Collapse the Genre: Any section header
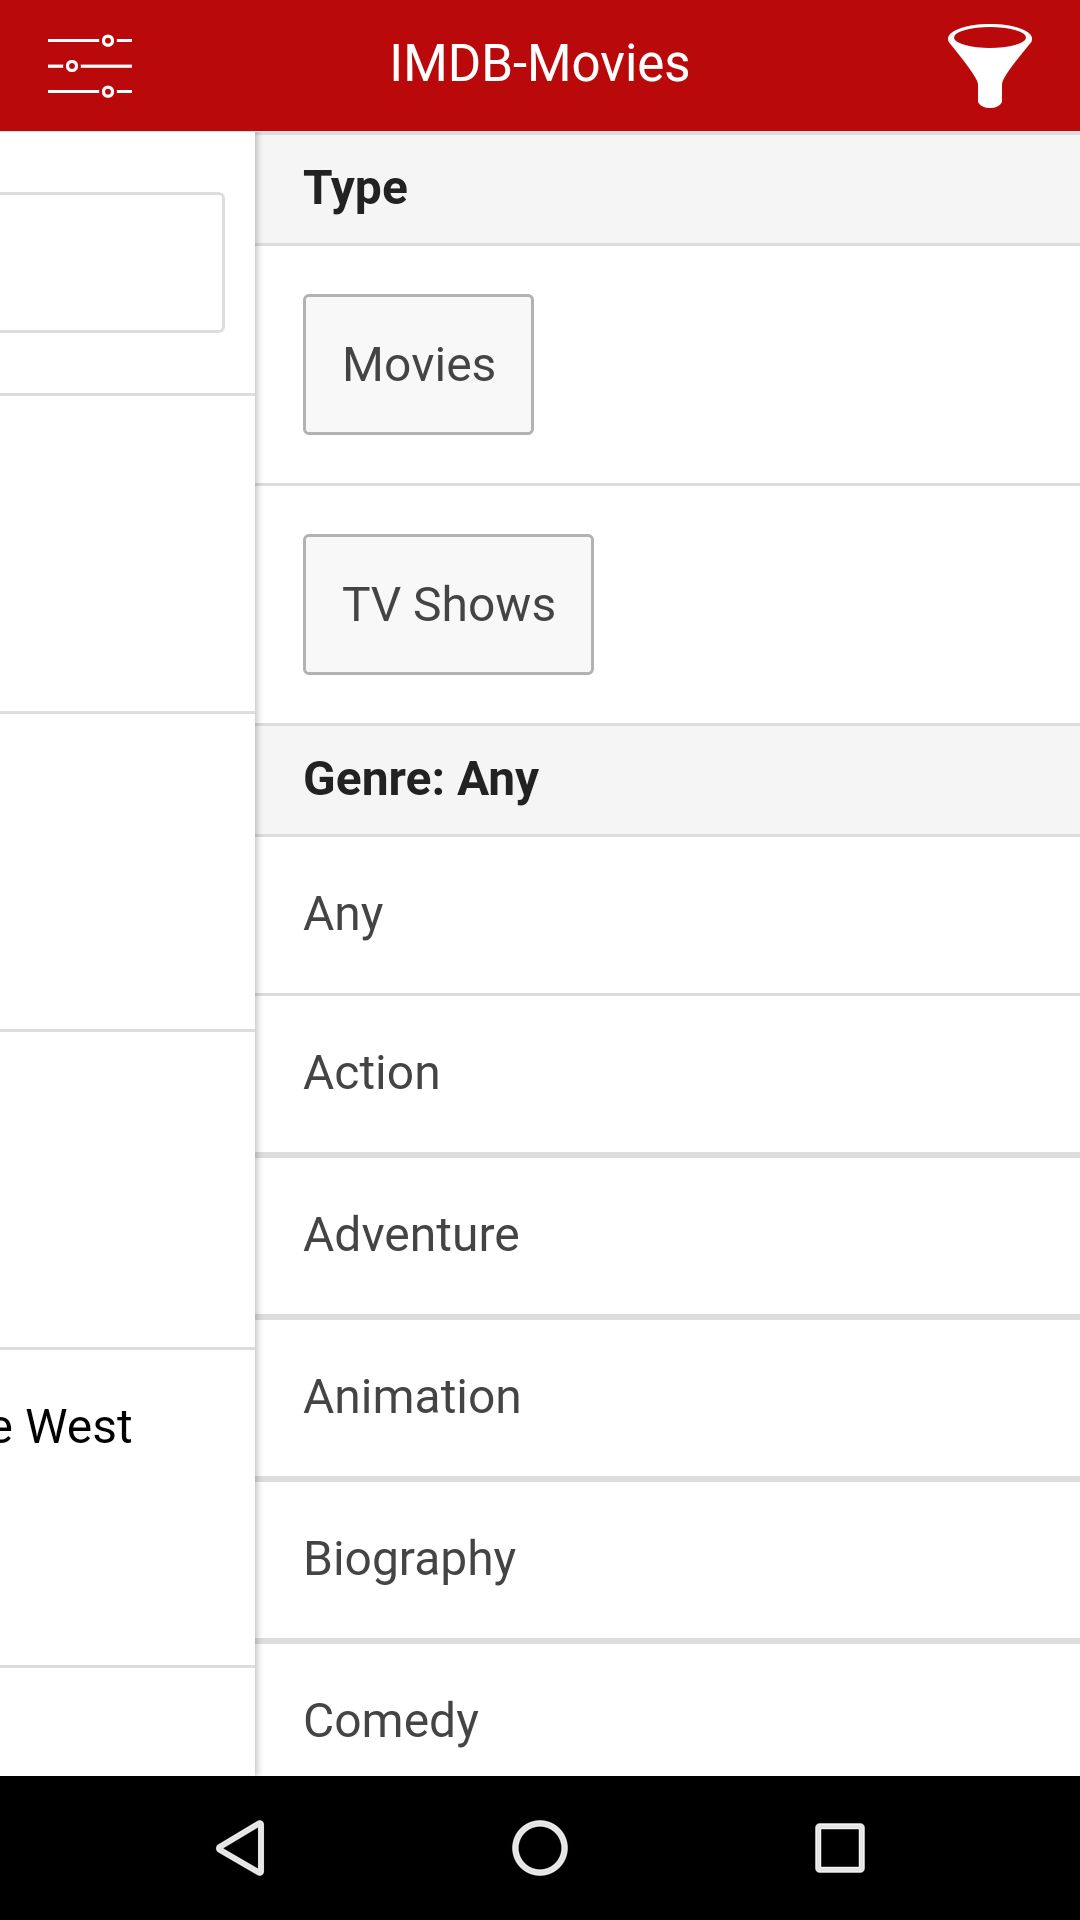 [x=668, y=780]
